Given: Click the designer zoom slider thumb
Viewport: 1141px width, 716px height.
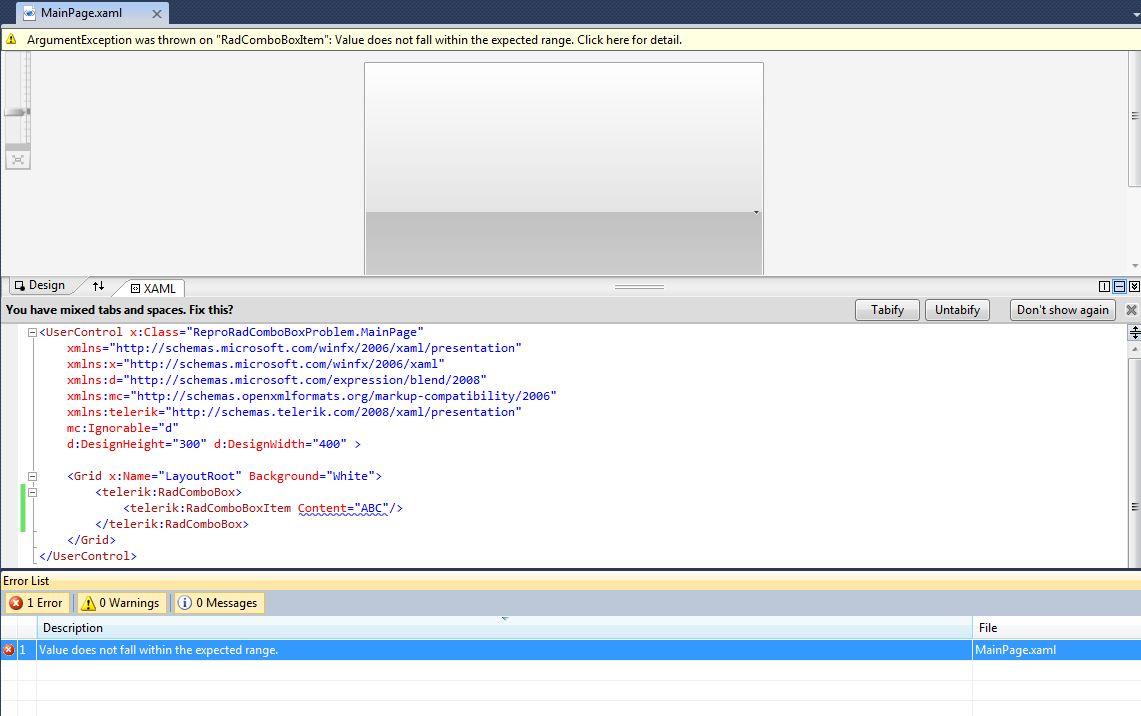Looking at the screenshot, I should click(17, 112).
